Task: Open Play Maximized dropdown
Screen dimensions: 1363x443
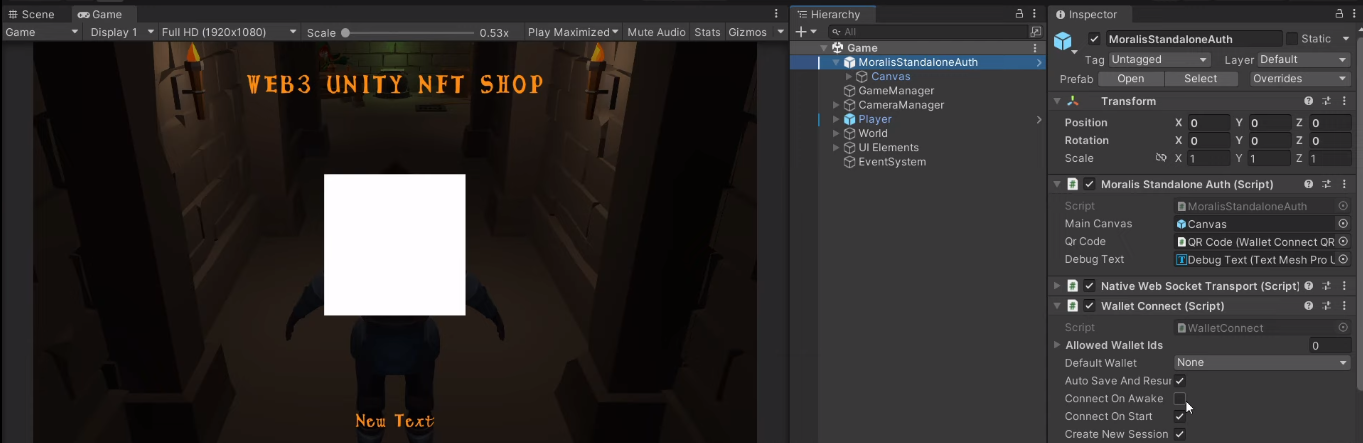Action: [x=573, y=32]
